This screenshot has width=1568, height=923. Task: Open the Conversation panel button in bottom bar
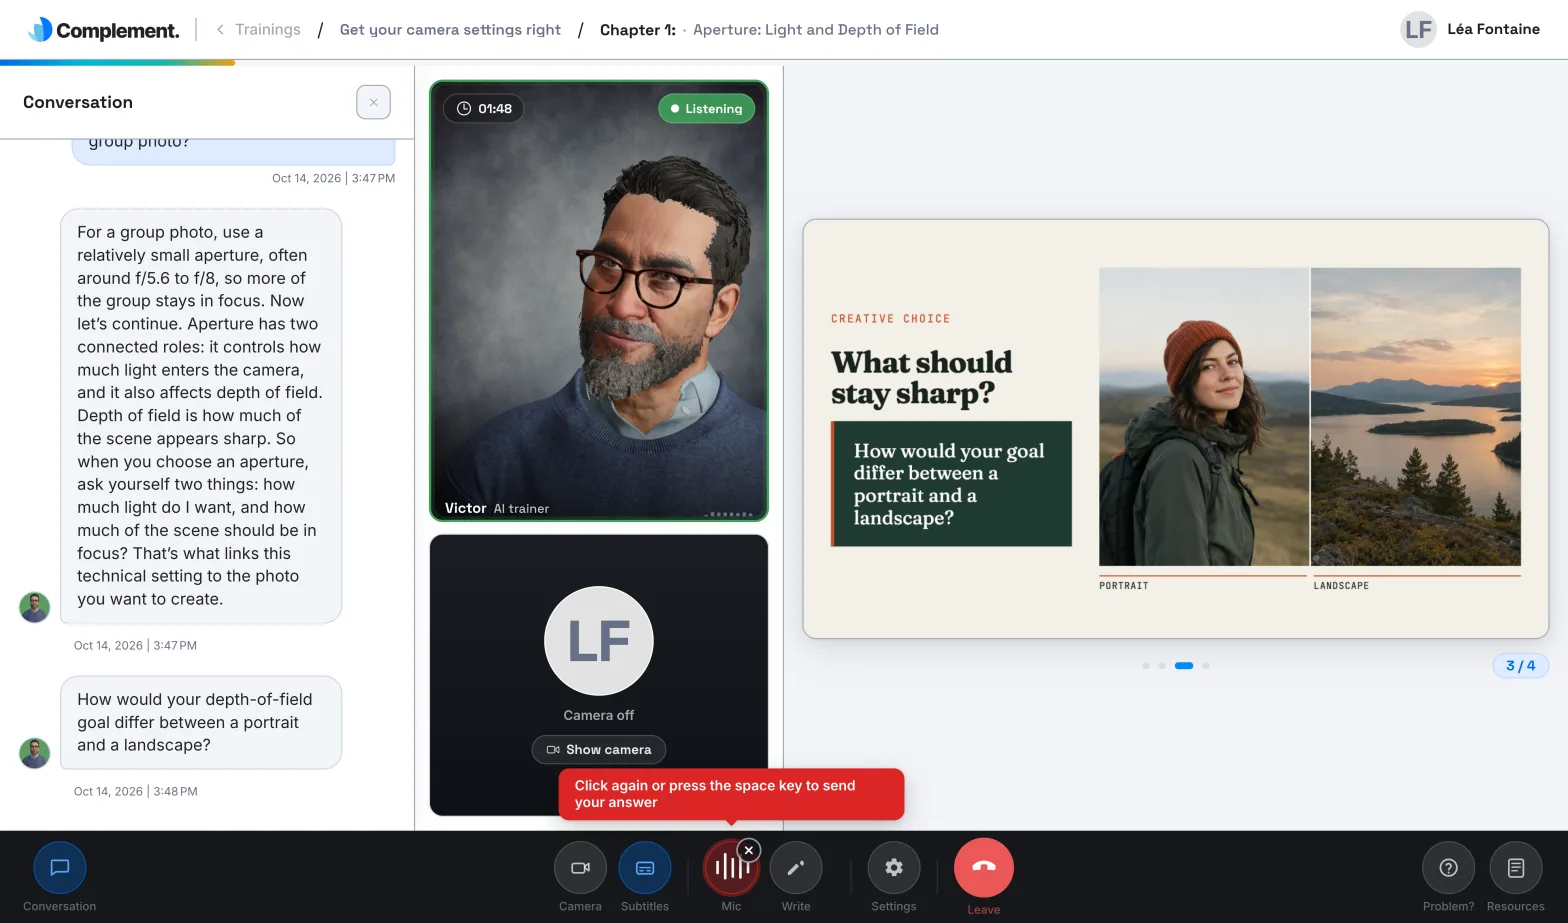point(60,868)
